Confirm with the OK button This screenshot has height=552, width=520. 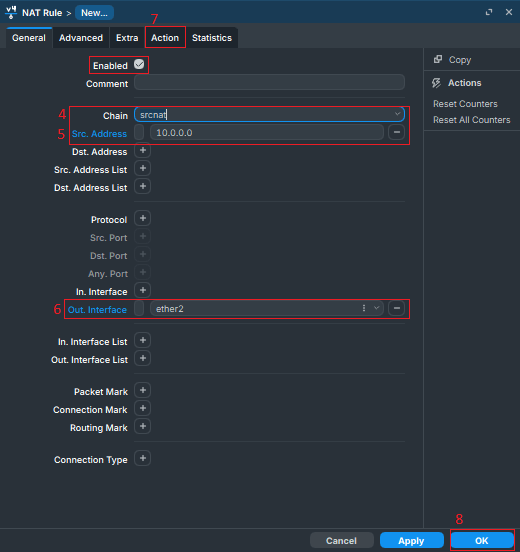[482, 540]
